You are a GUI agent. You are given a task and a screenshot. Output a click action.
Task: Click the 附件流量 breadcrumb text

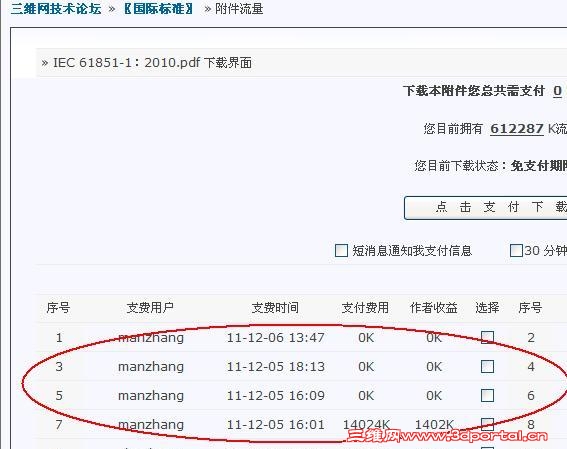tap(239, 9)
